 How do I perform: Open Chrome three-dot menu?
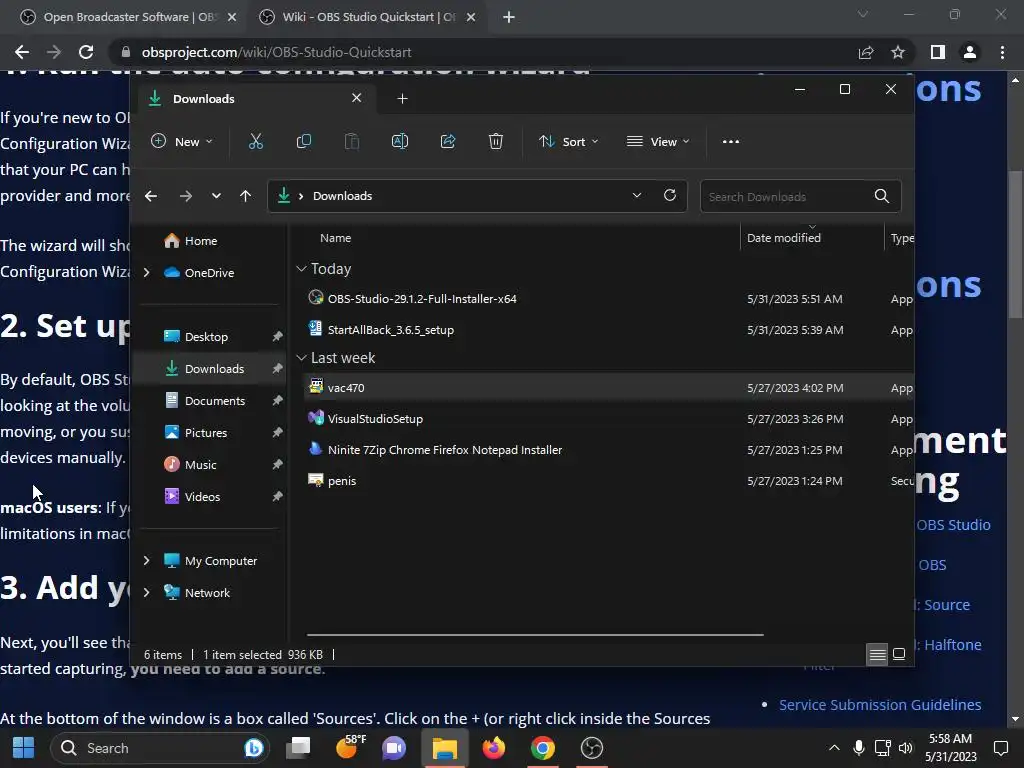1002,52
